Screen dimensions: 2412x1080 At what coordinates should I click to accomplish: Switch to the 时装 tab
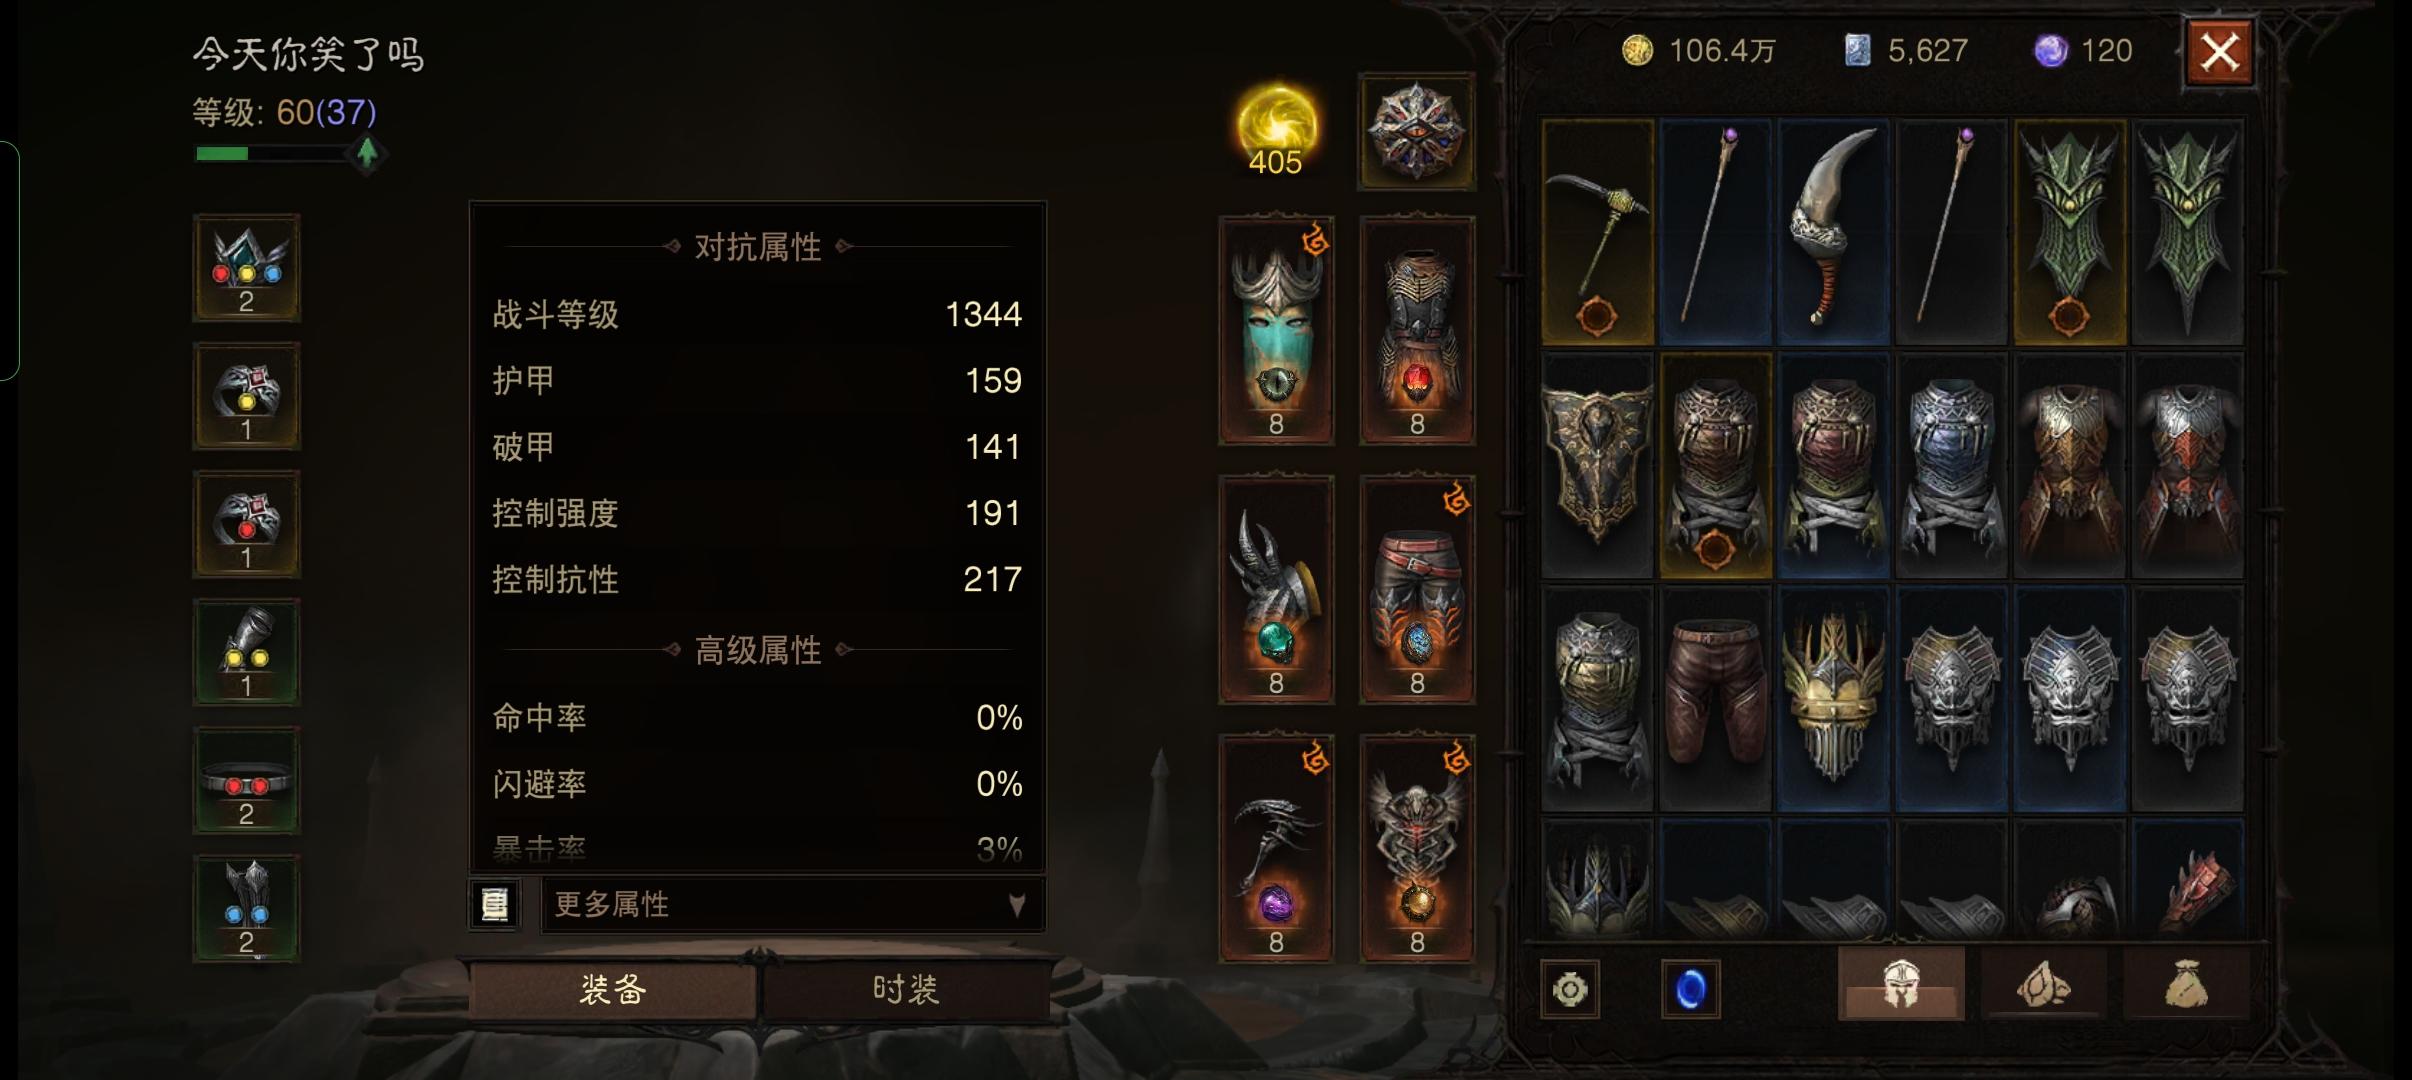coord(906,990)
